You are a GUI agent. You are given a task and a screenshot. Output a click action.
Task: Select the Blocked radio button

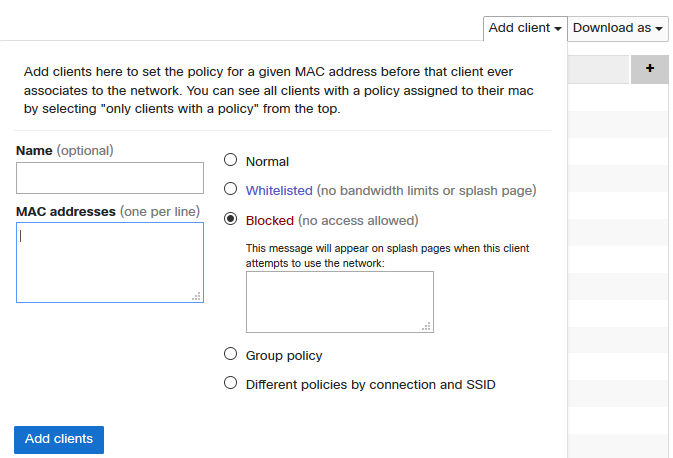[x=231, y=219]
